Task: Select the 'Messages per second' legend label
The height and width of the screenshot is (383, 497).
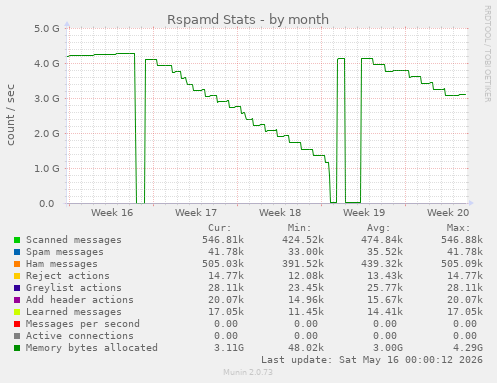Action: 83,324
